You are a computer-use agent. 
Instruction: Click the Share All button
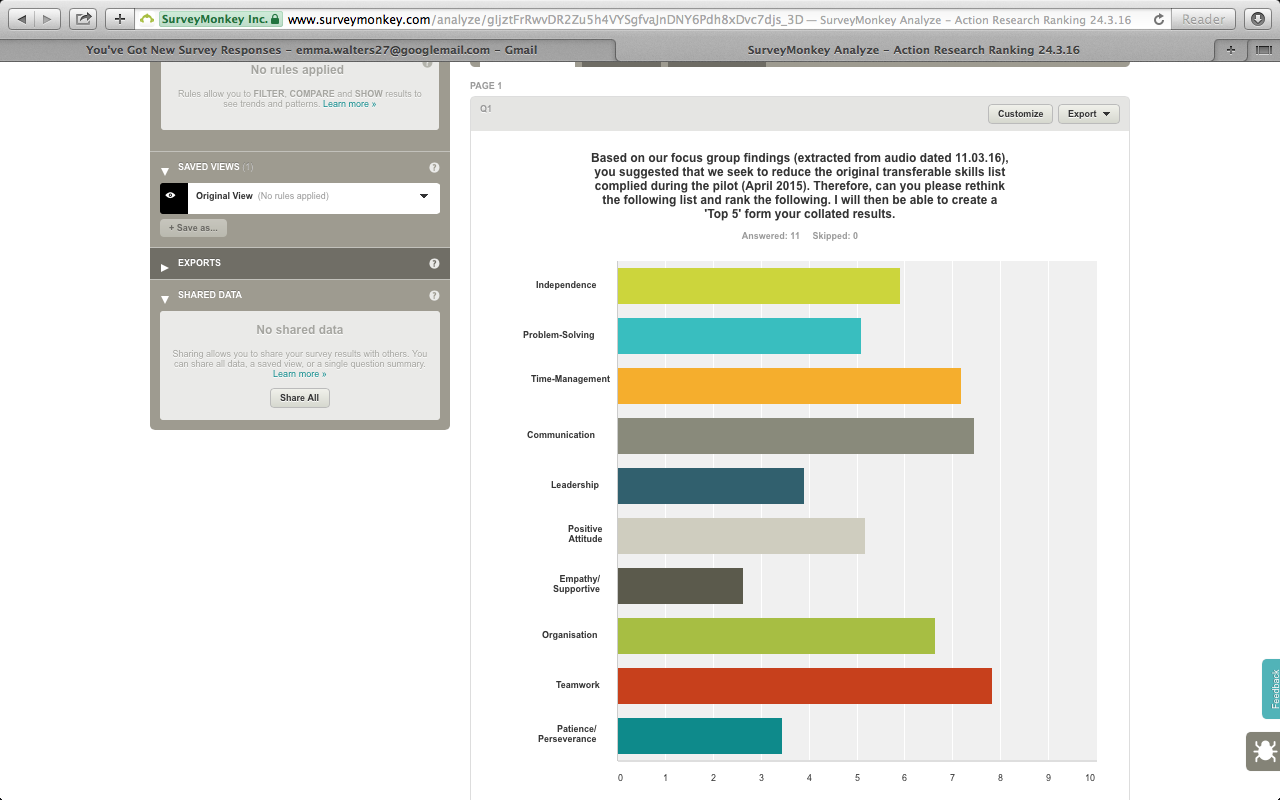coord(299,398)
